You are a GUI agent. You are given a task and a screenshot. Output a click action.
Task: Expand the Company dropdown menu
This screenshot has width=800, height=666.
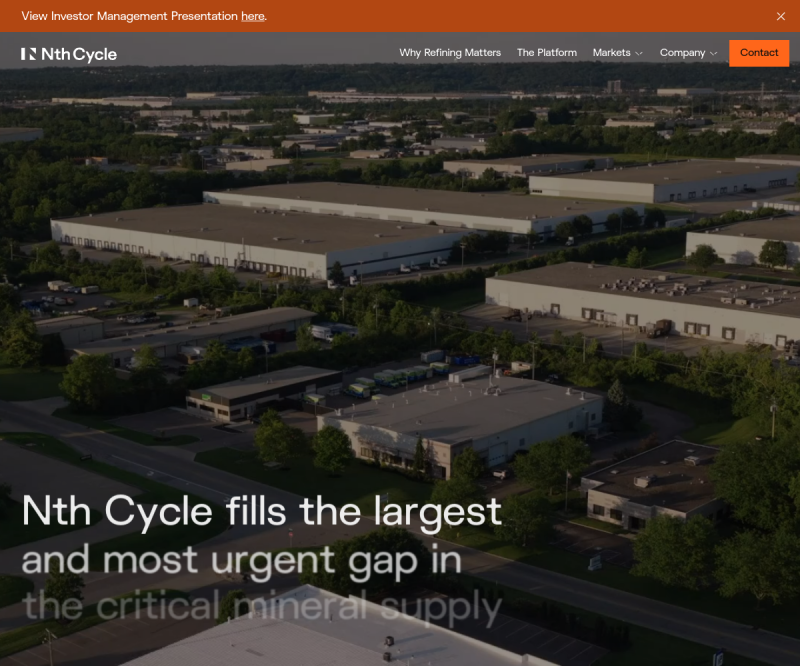click(x=688, y=53)
